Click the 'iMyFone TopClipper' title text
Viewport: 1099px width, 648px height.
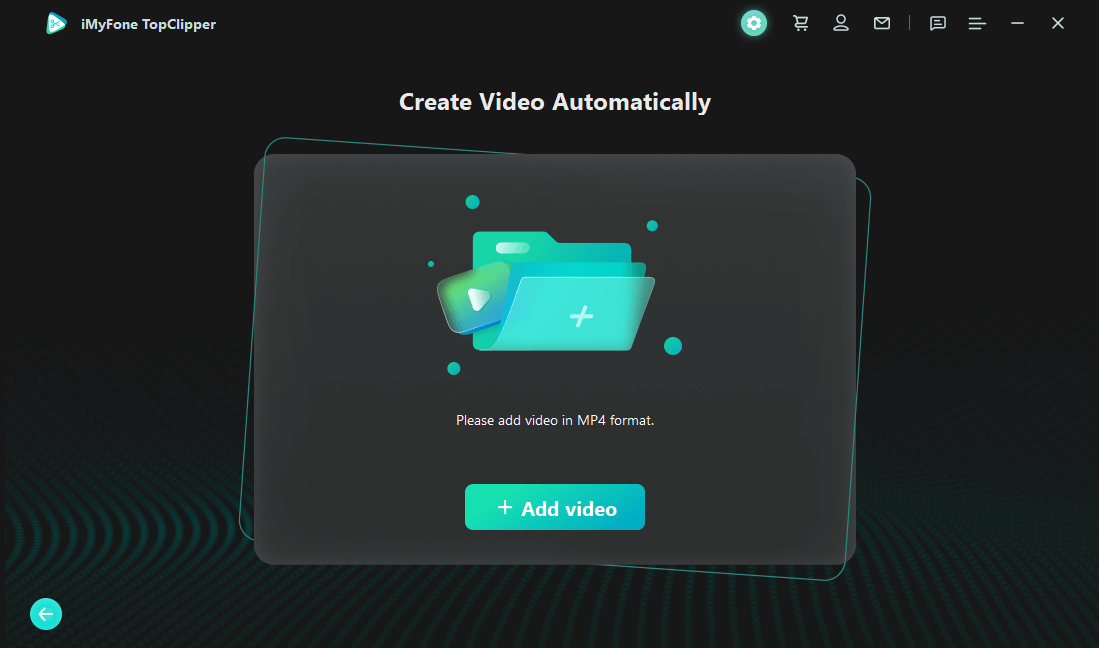coord(149,25)
